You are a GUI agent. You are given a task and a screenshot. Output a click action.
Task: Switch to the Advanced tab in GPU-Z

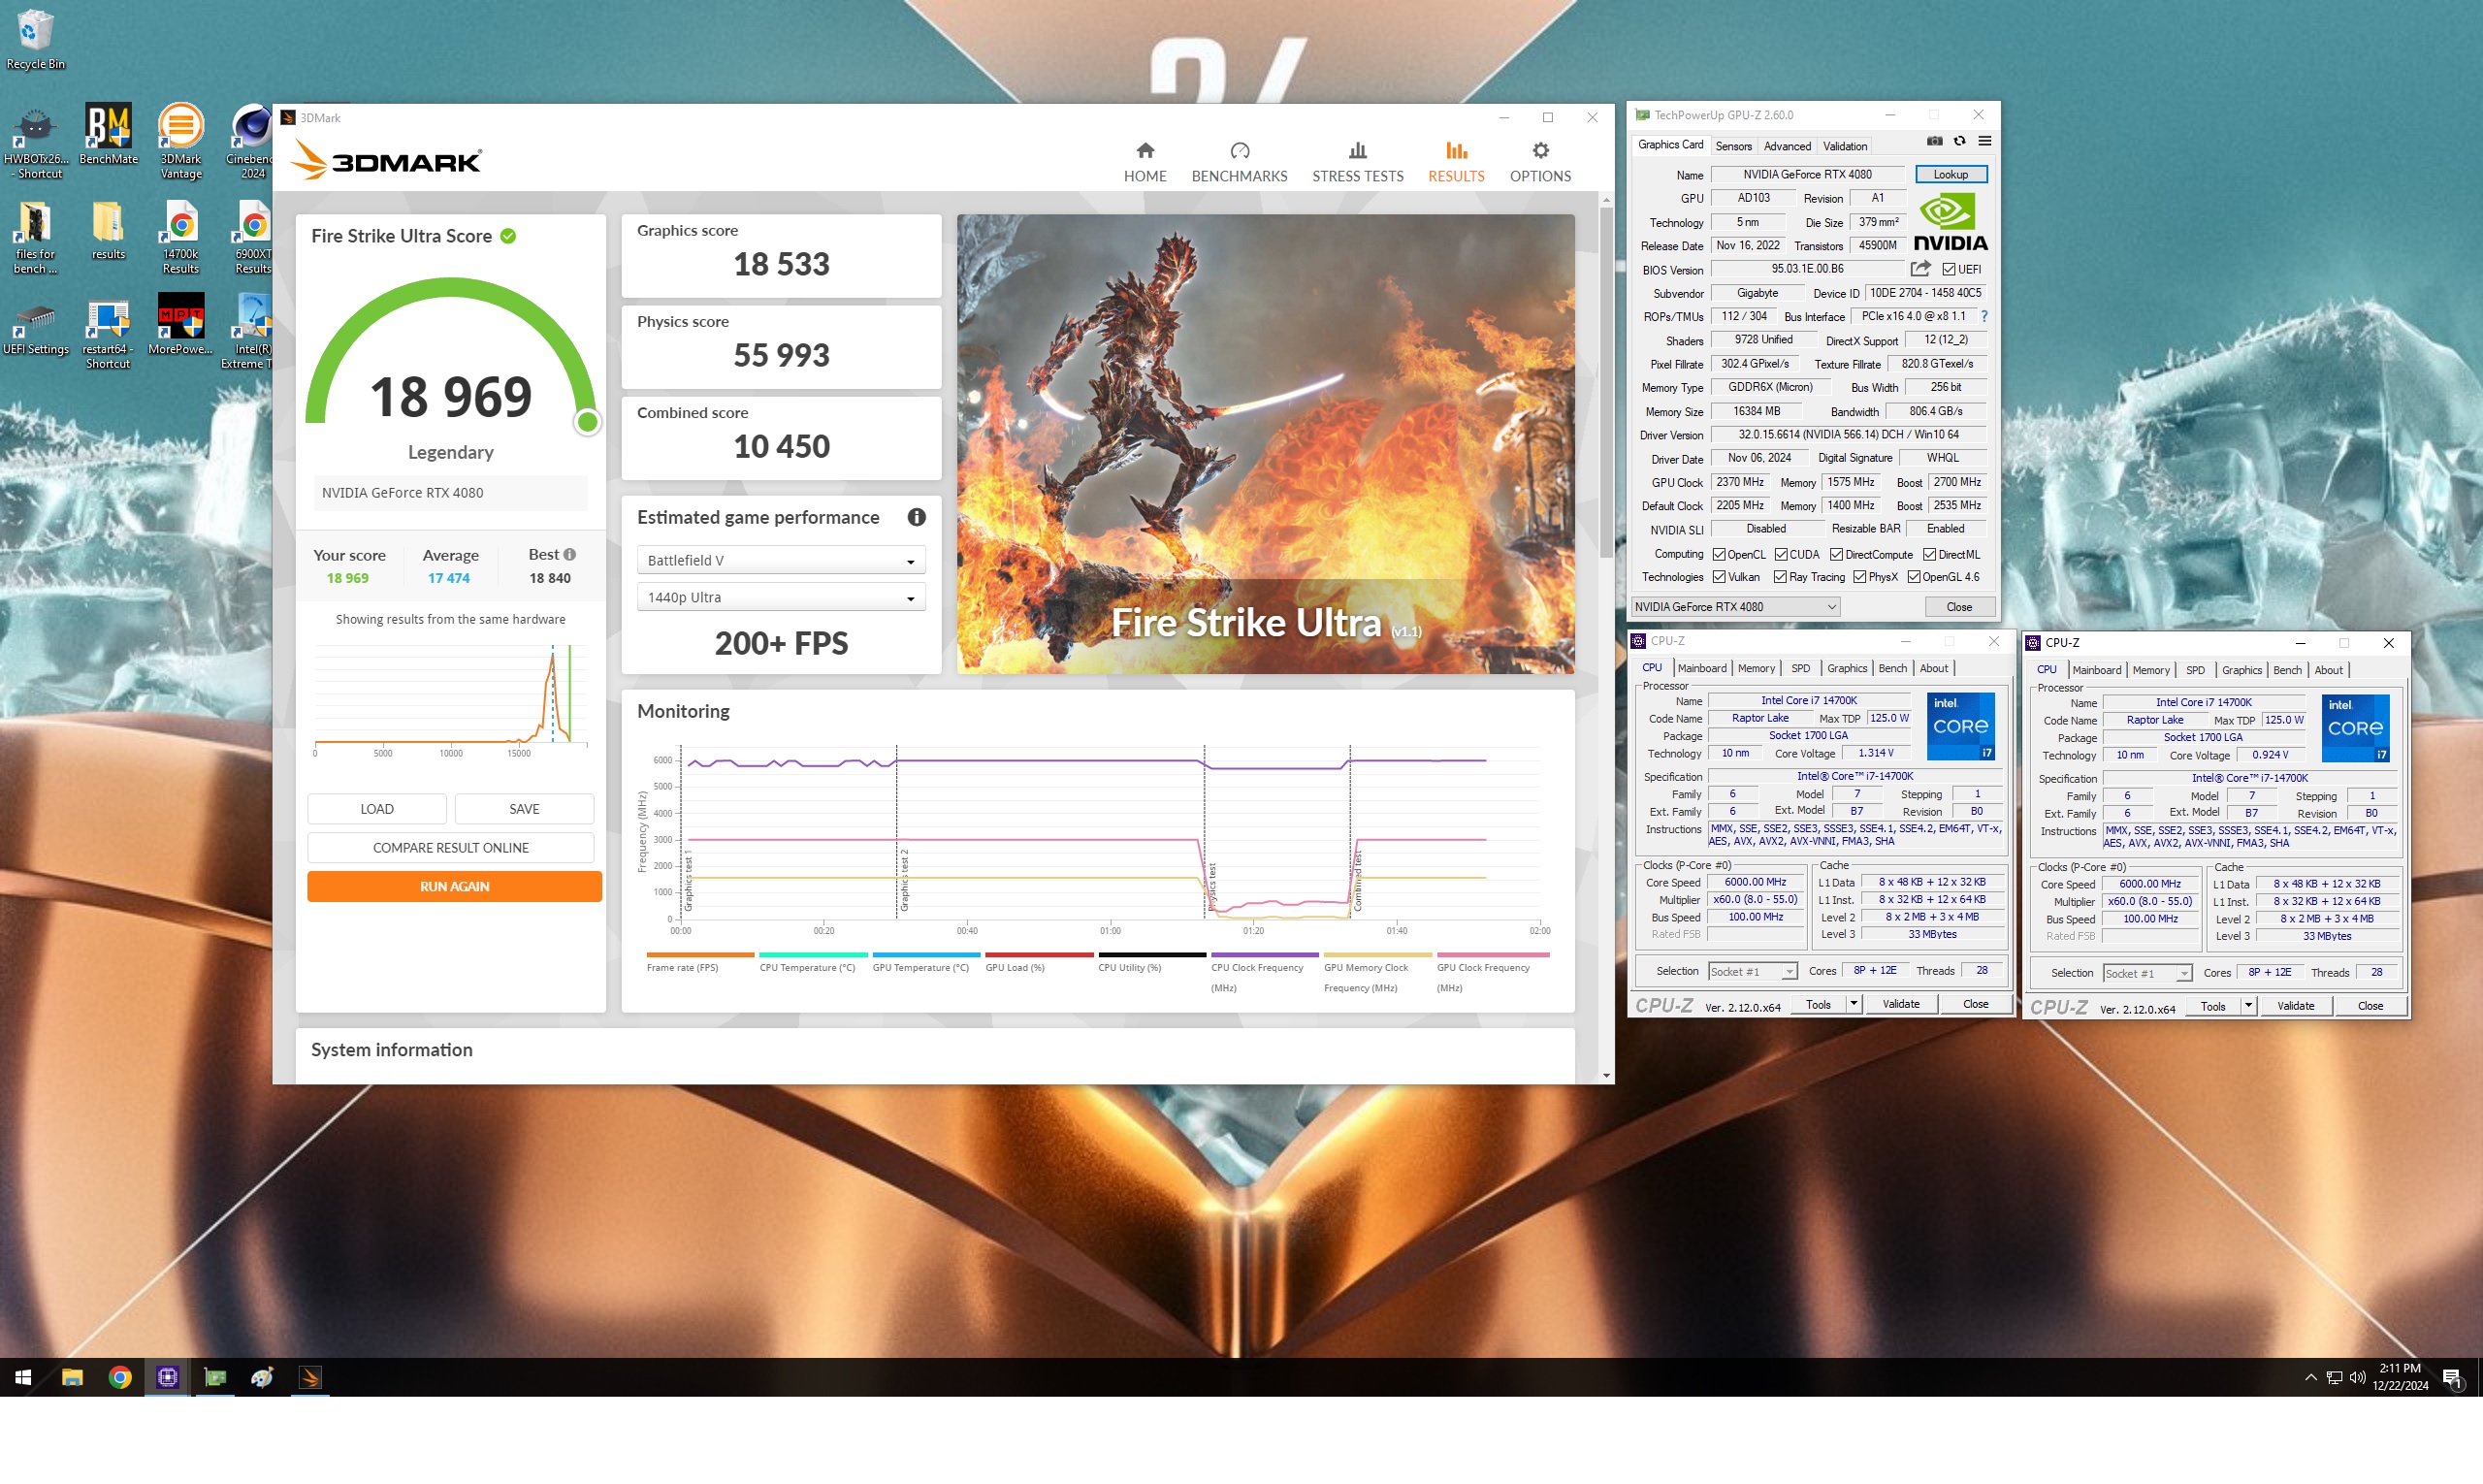[1787, 146]
